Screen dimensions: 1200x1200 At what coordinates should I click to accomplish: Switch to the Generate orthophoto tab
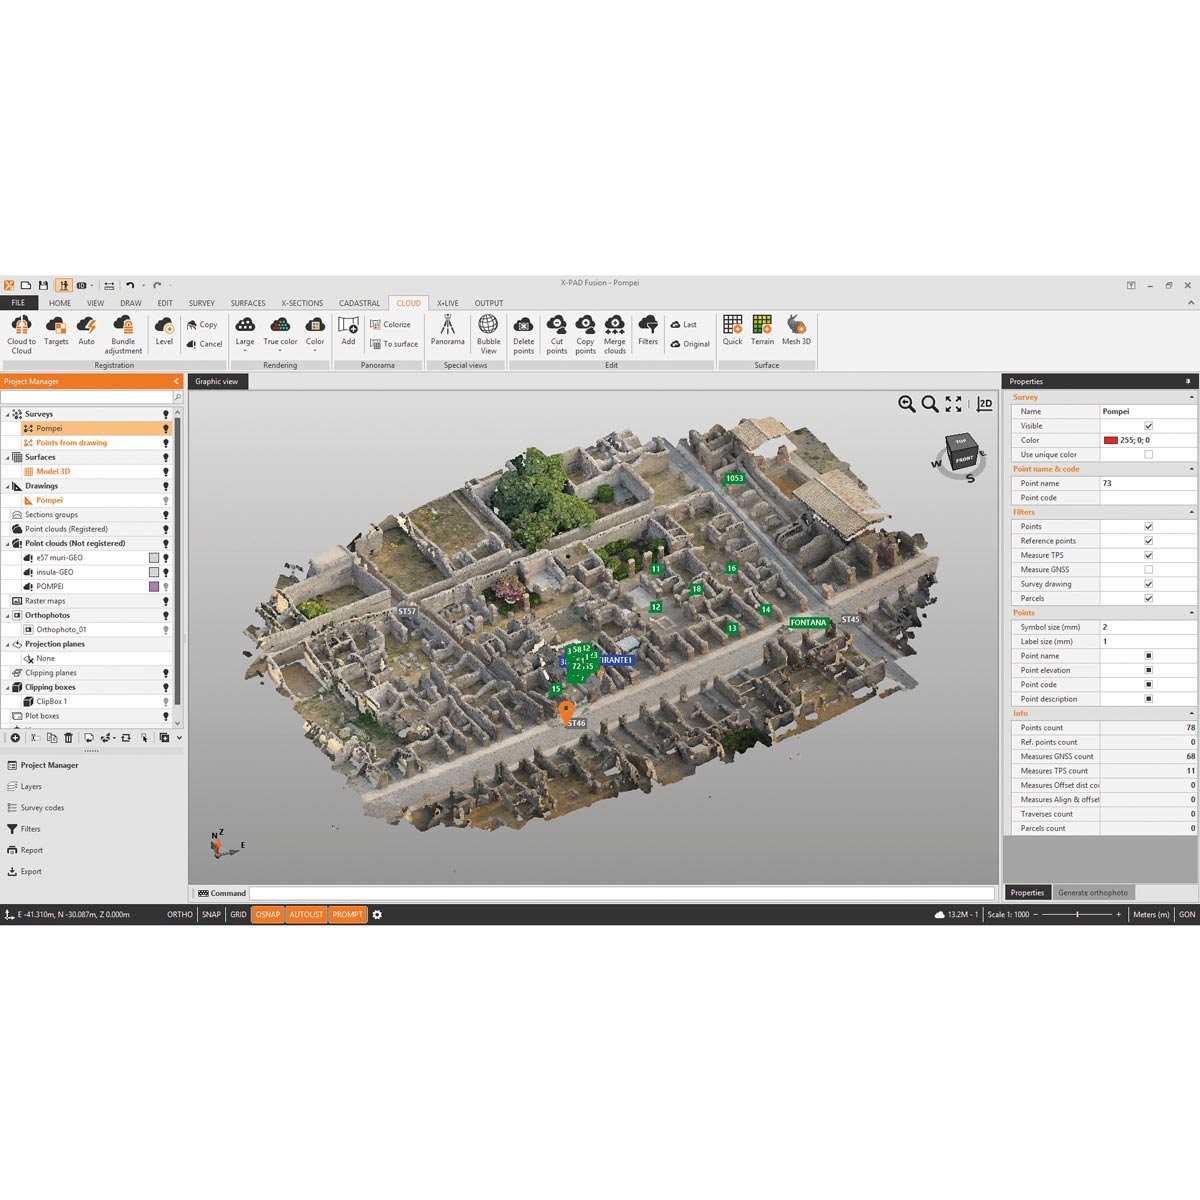[x=1092, y=893]
